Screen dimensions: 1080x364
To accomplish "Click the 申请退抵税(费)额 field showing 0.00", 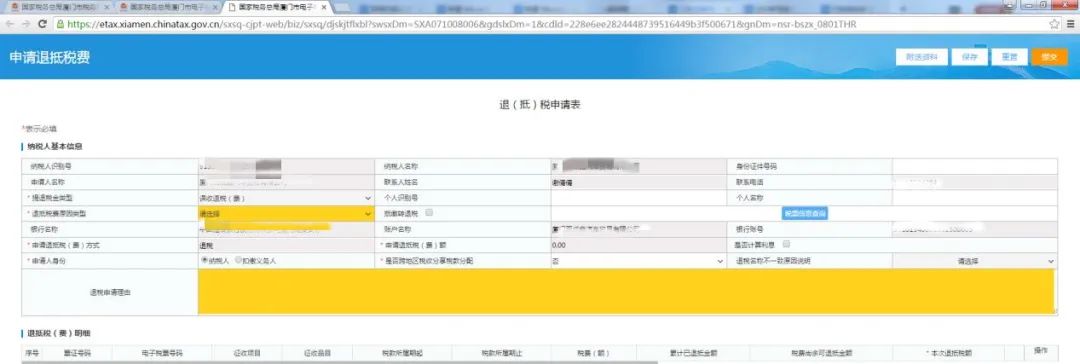I will tap(638, 245).
